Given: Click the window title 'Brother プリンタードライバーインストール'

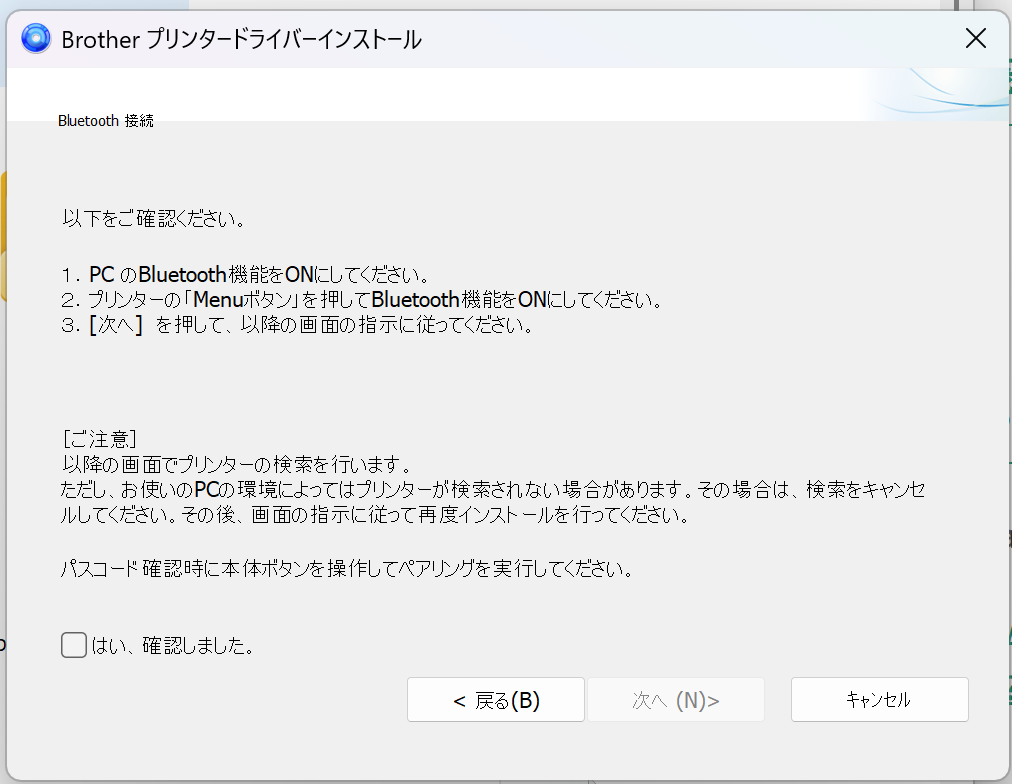Looking at the screenshot, I should pyautogui.click(x=241, y=39).
